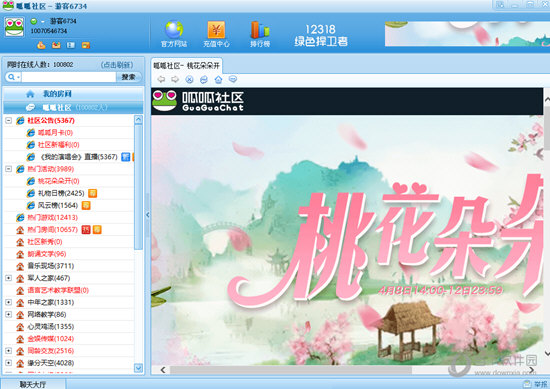Screen dimensions: 550x389
Task: Expand the 网络教学(86) tree node
Action: (9, 314)
